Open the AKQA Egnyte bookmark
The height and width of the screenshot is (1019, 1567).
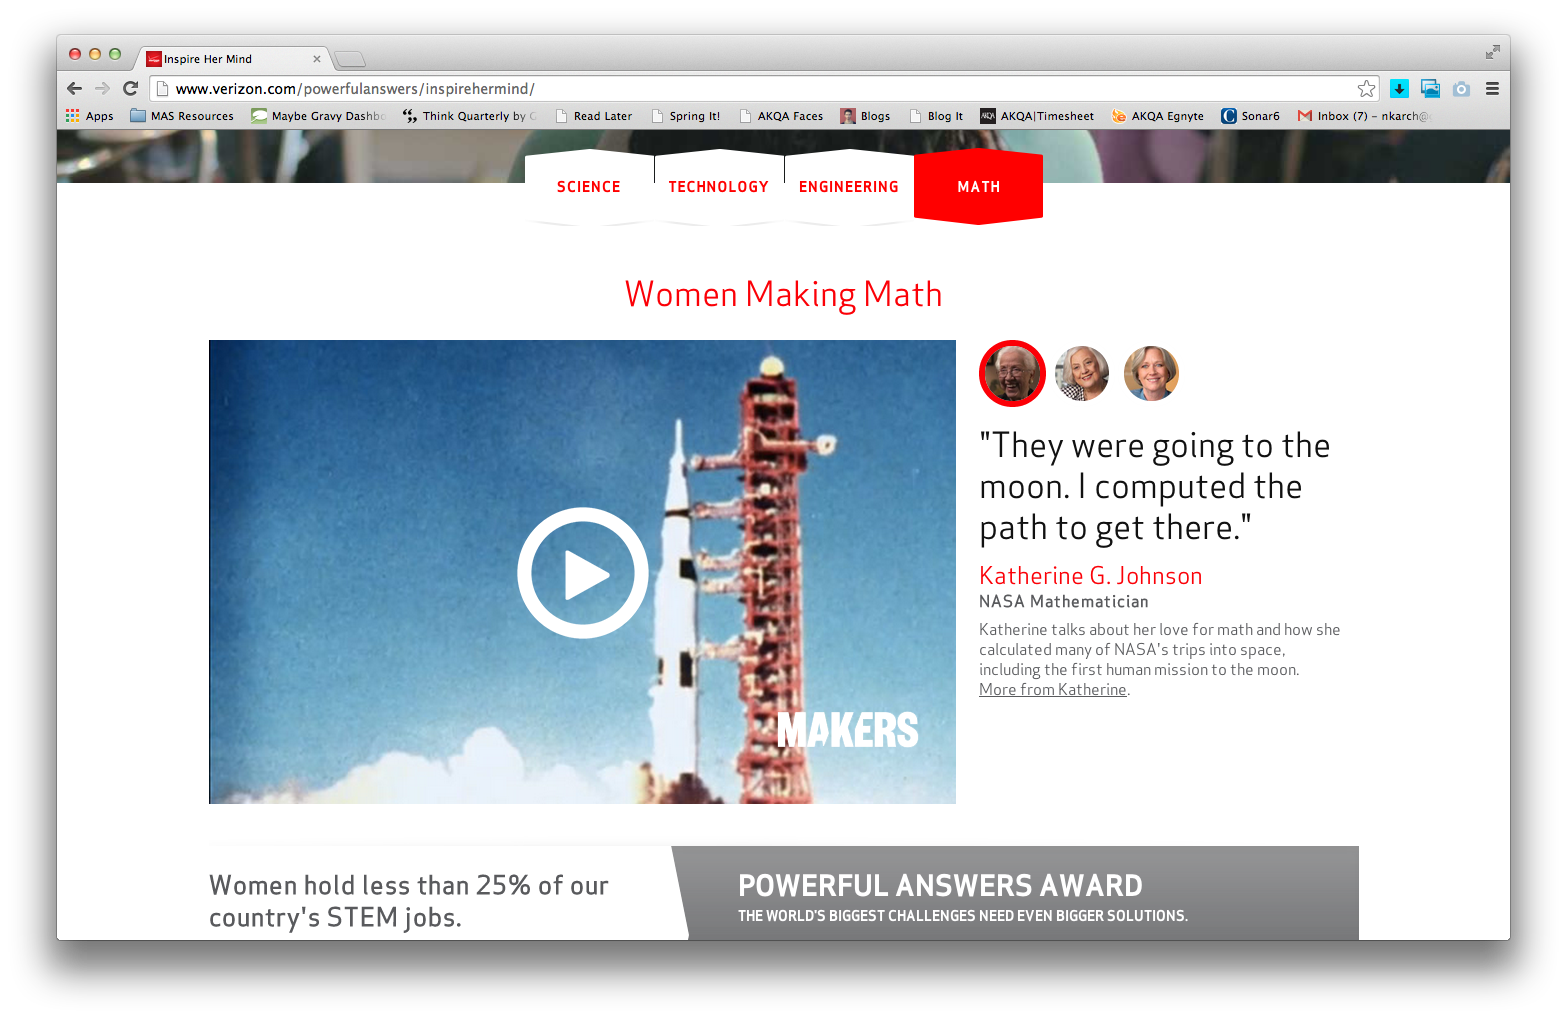pos(1158,116)
